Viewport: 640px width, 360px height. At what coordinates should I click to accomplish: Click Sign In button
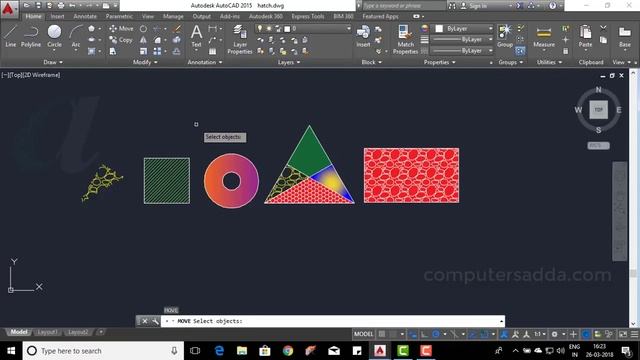(x=473, y=6)
